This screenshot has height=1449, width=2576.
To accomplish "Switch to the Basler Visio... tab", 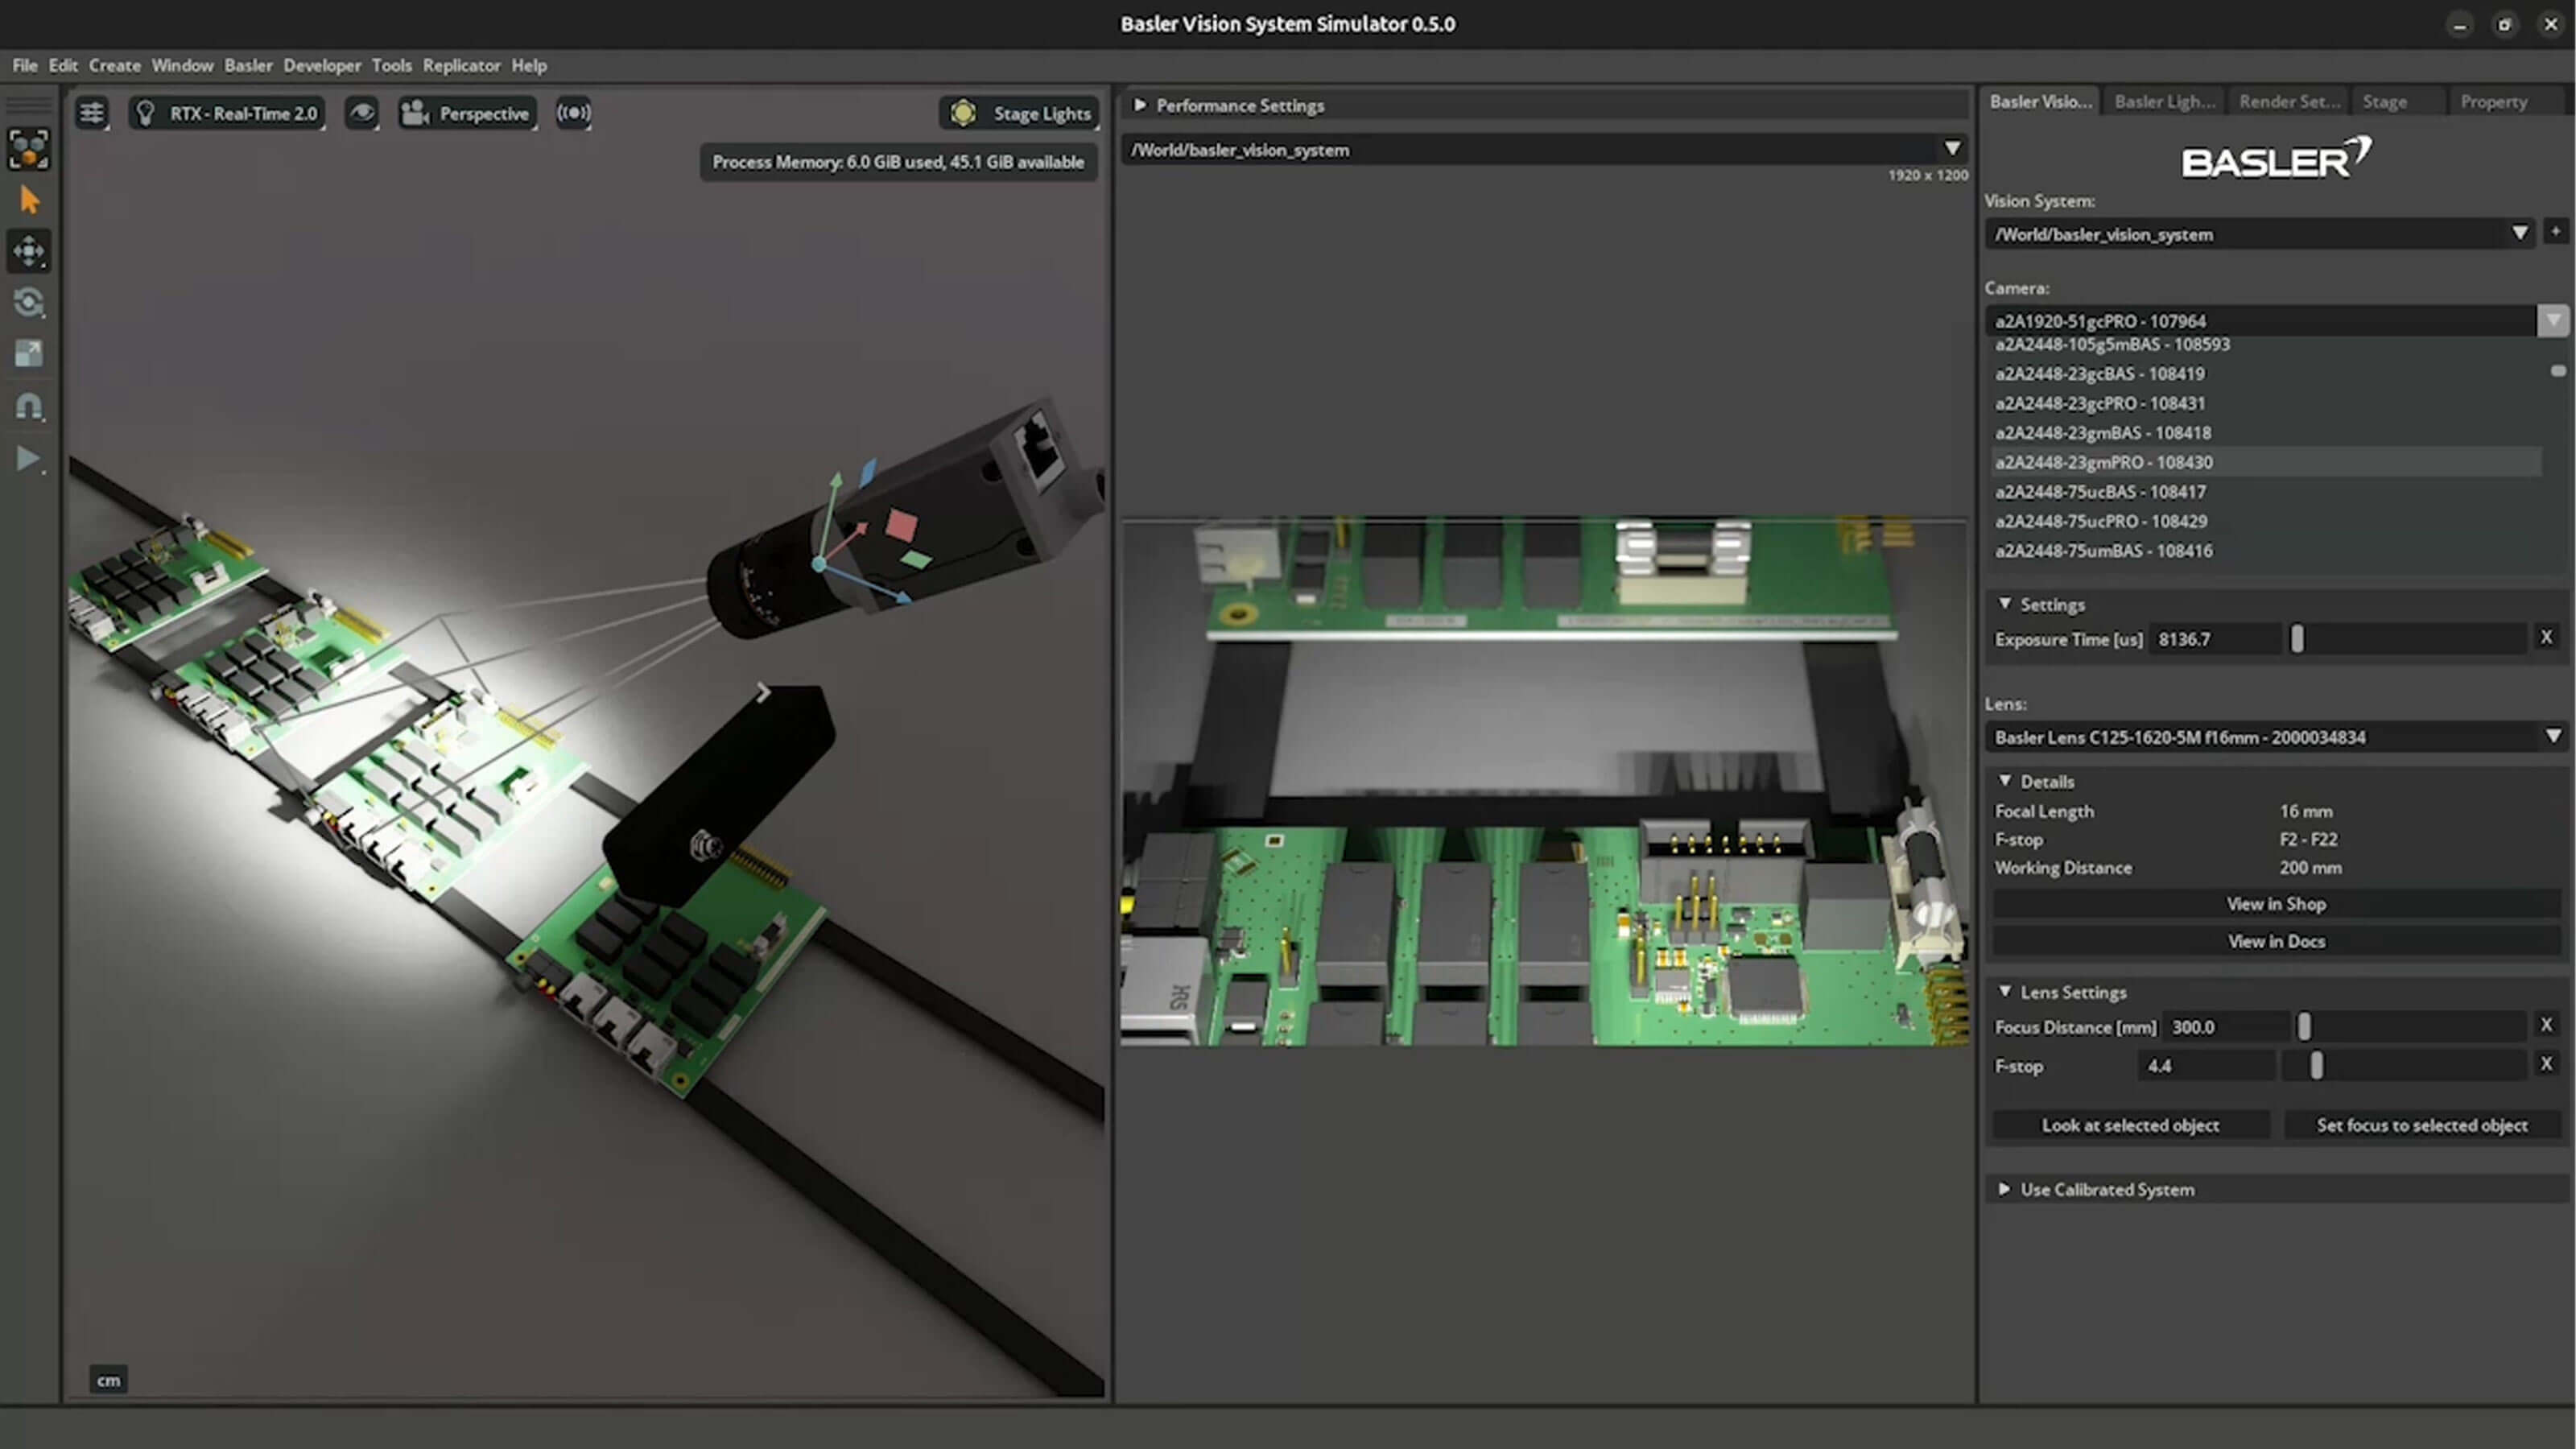I will [2040, 101].
